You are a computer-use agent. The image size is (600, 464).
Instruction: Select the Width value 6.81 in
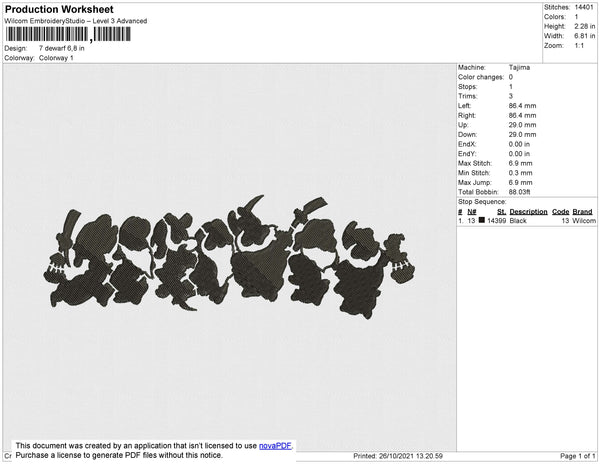(584, 36)
